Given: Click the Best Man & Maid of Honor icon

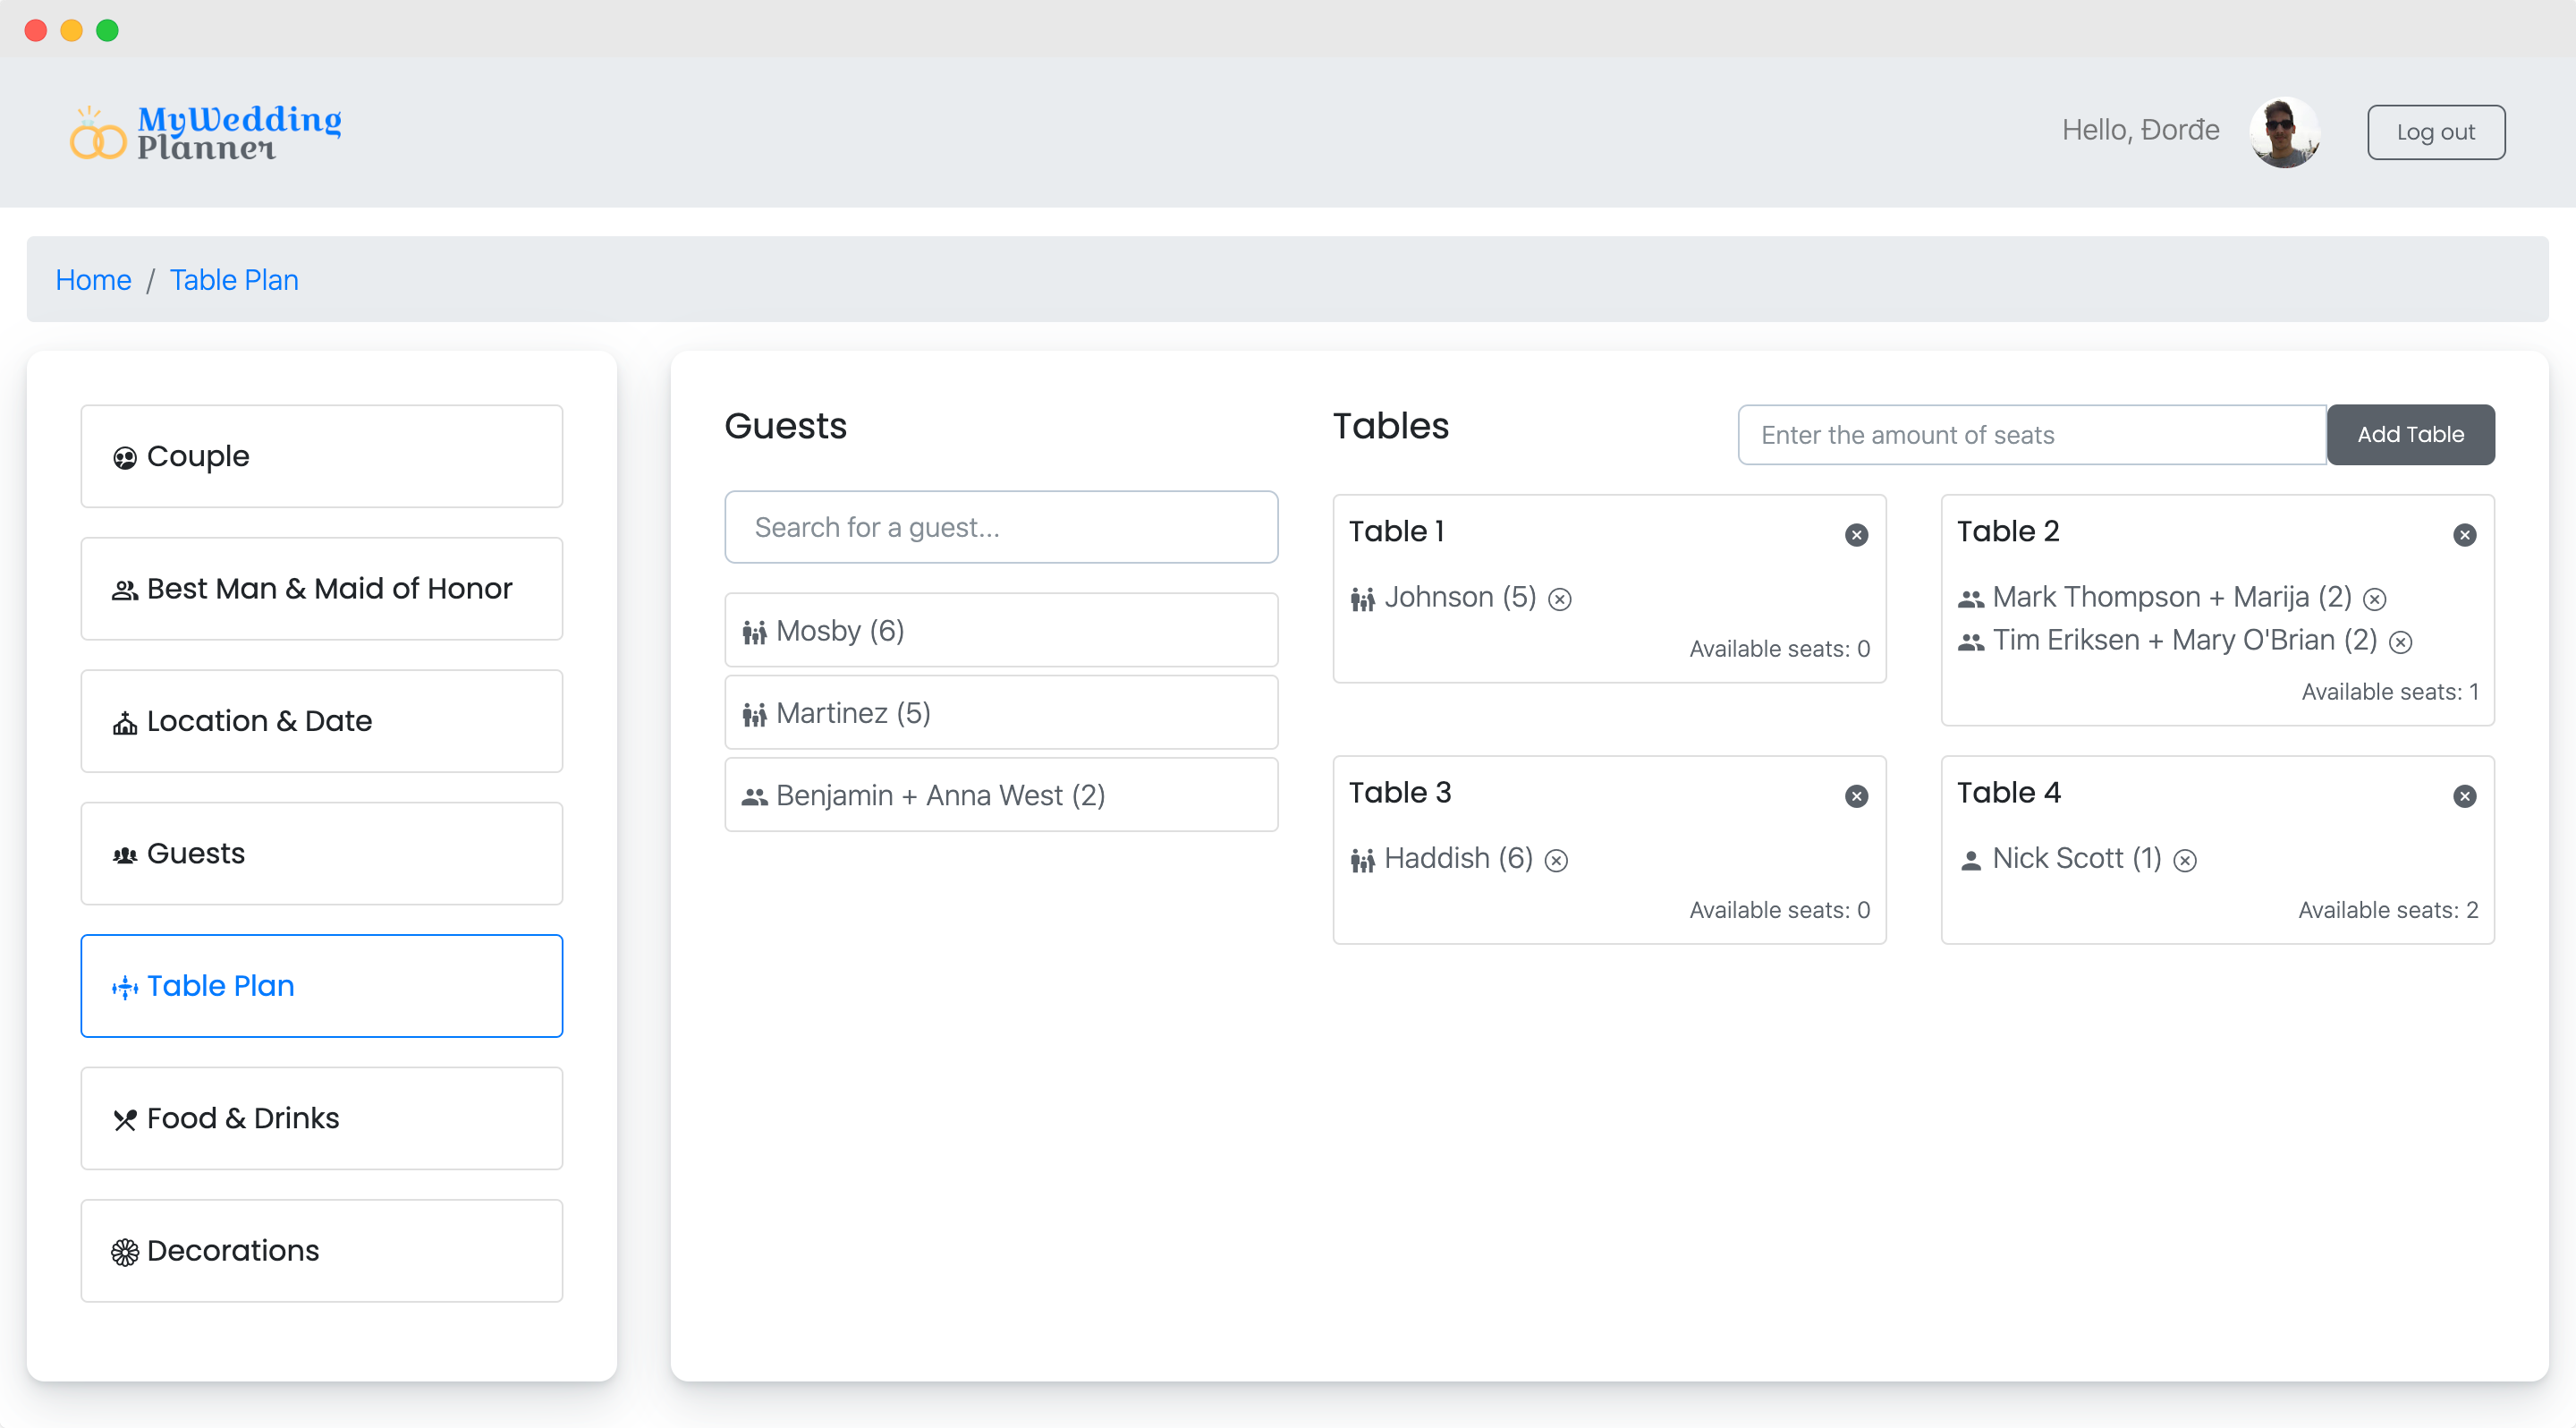Looking at the screenshot, I should pos(124,587).
